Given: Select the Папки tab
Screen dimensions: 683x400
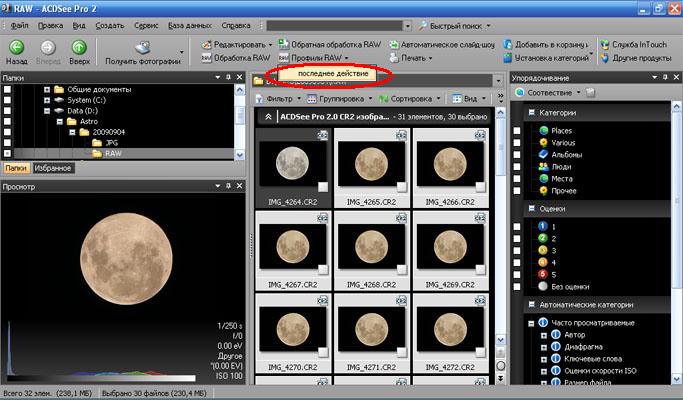Looking at the screenshot, I should pos(16,168).
